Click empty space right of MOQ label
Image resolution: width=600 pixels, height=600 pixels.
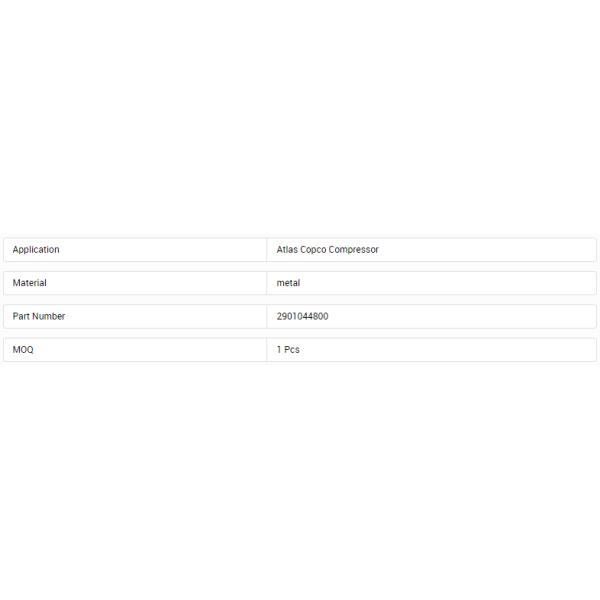[x=150, y=350]
